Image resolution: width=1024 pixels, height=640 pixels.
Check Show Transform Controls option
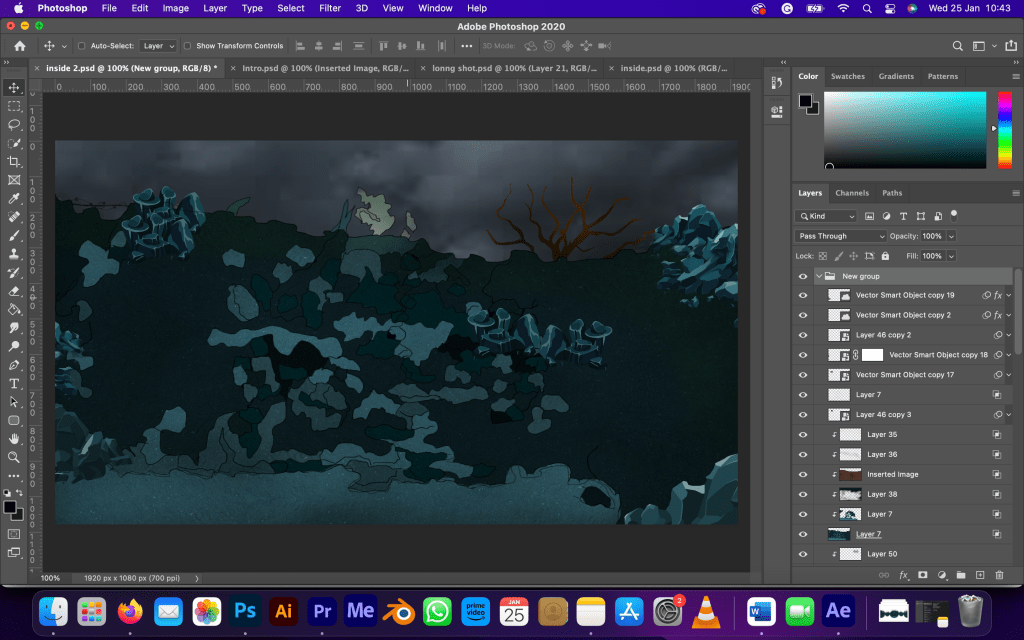coord(188,46)
